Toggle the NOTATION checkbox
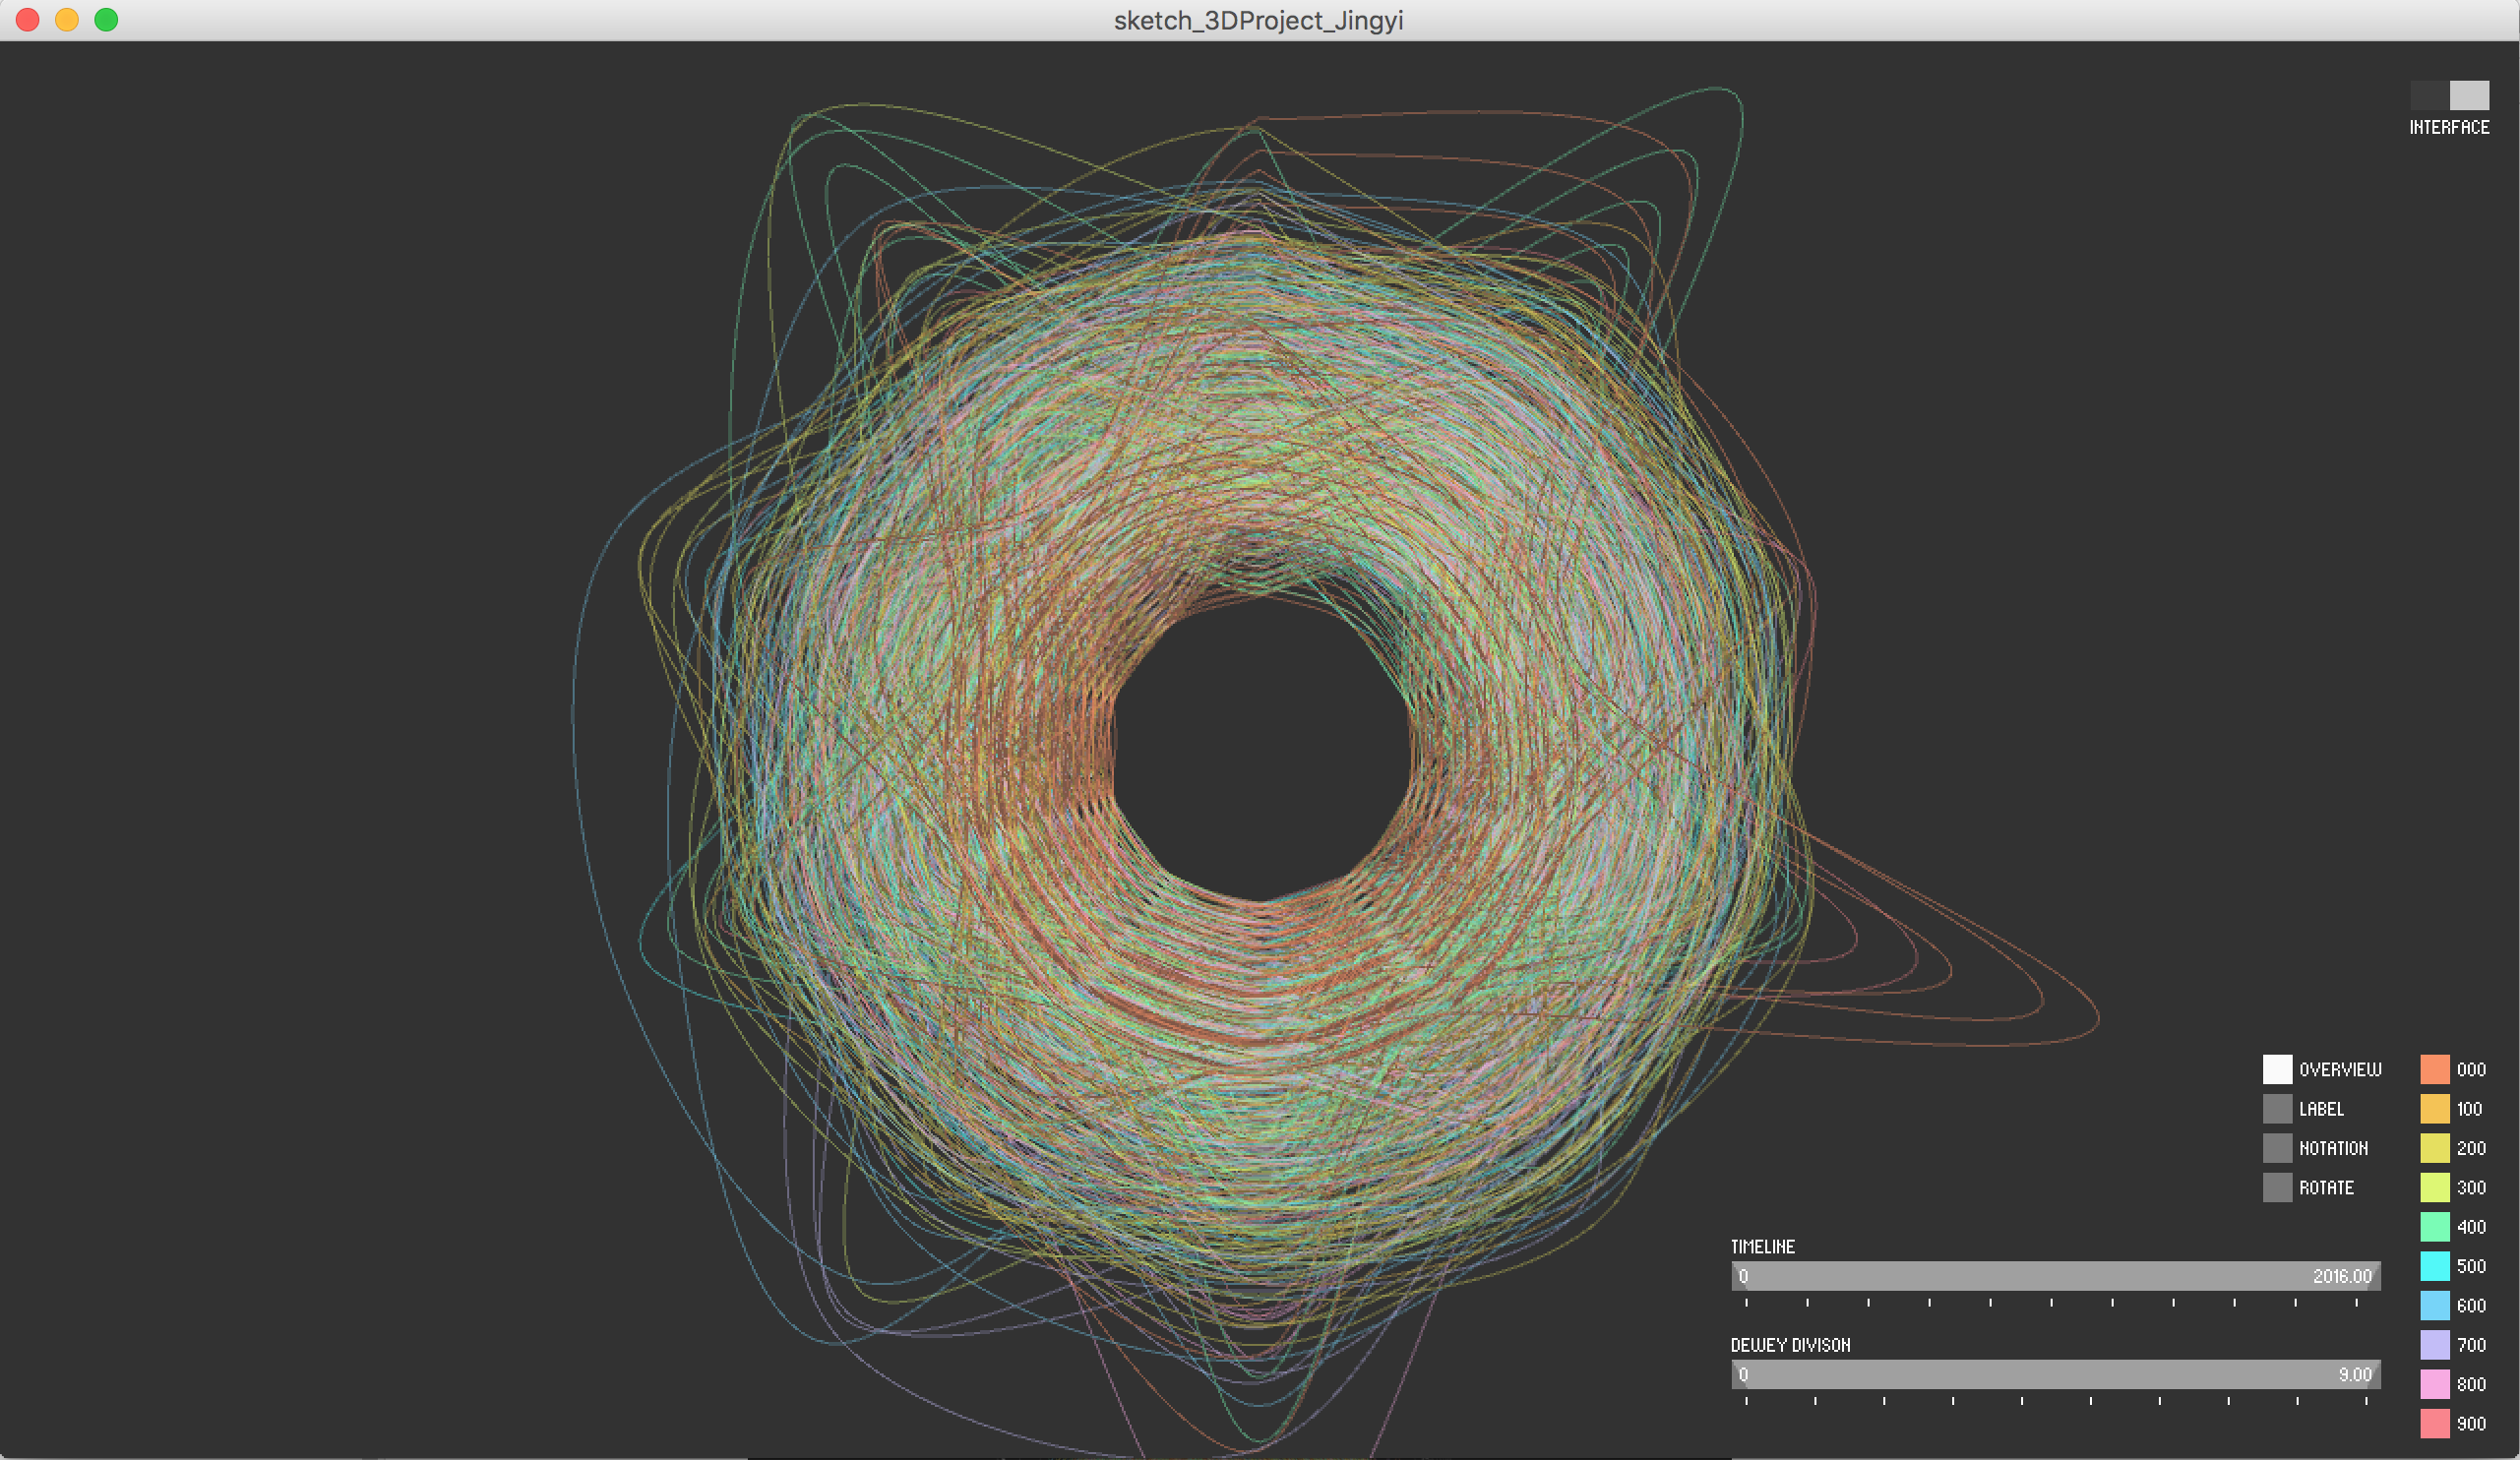This screenshot has width=2520, height=1460. point(2277,1148)
